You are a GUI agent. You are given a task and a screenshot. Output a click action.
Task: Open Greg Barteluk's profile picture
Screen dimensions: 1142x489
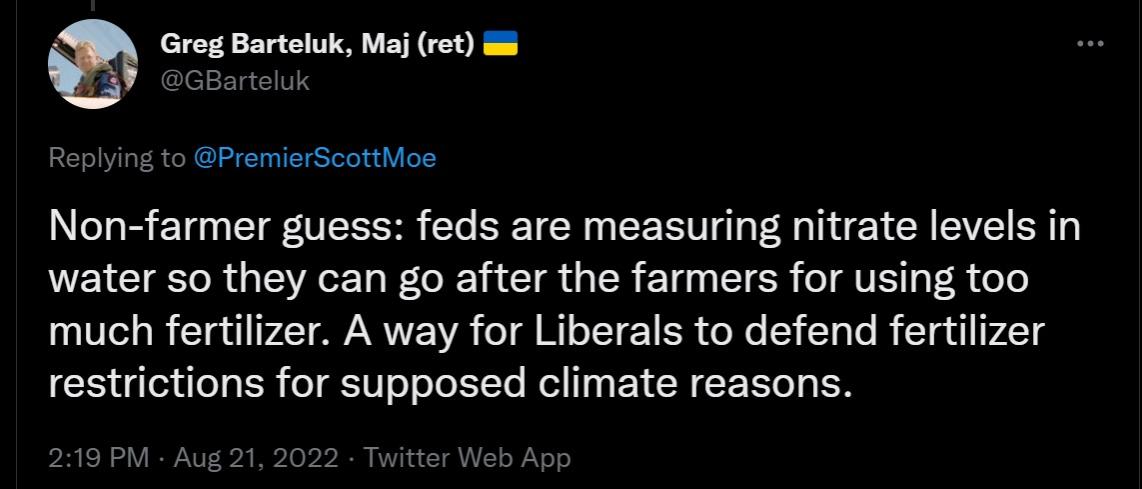92,64
